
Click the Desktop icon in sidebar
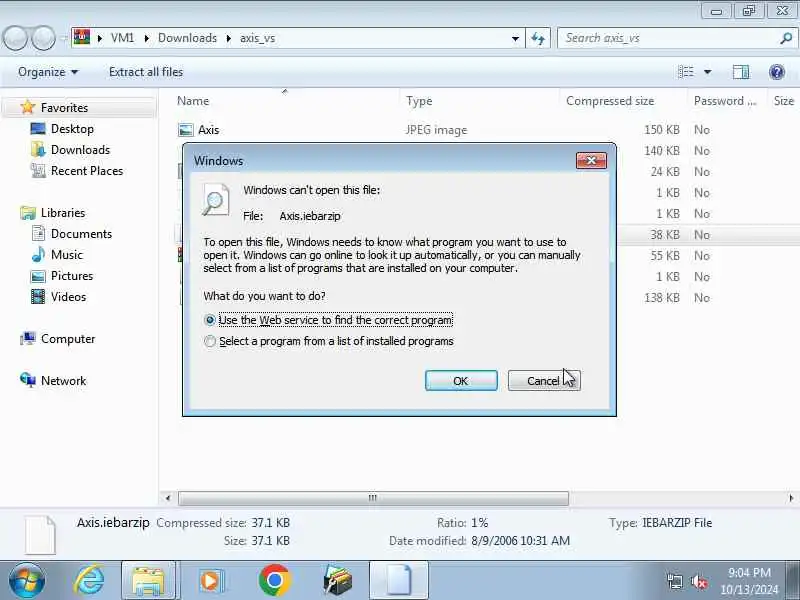(38, 129)
